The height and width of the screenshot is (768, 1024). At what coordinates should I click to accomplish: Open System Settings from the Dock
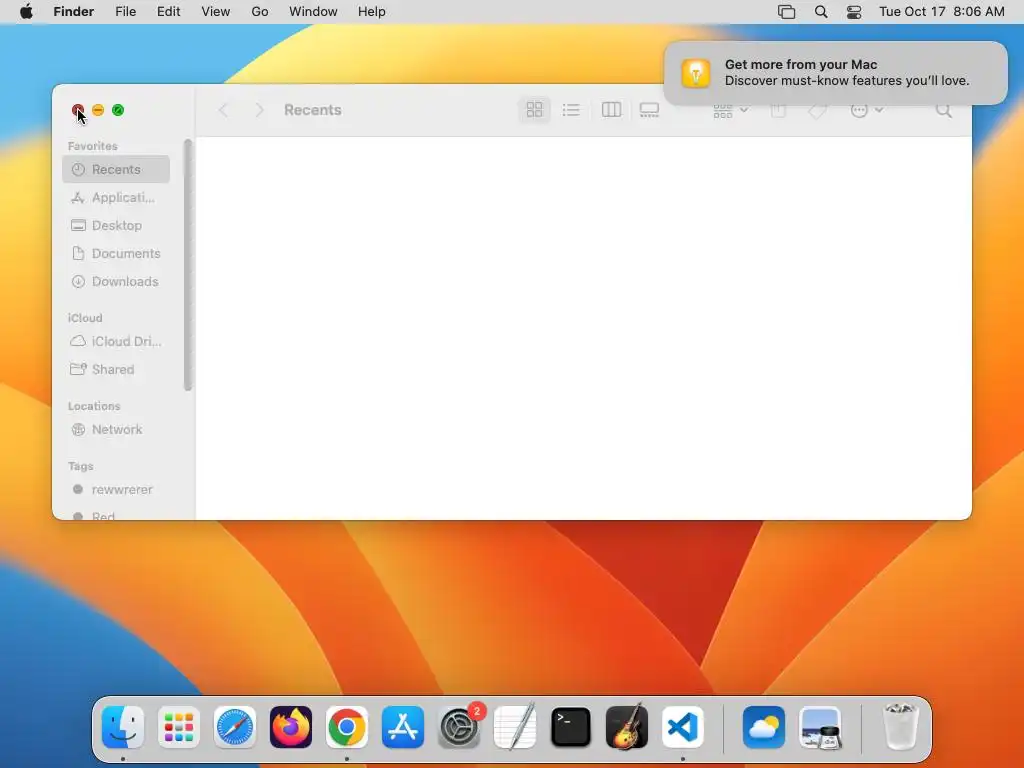459,727
